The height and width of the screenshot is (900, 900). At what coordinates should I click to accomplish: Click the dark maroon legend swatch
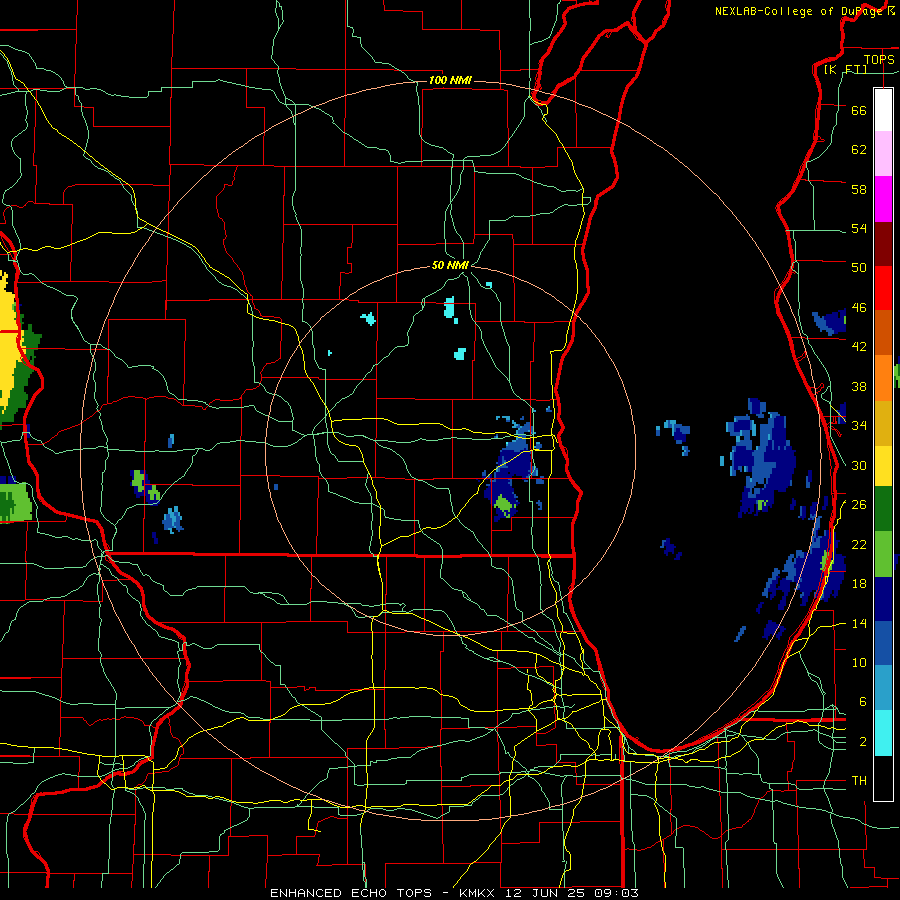(883, 243)
